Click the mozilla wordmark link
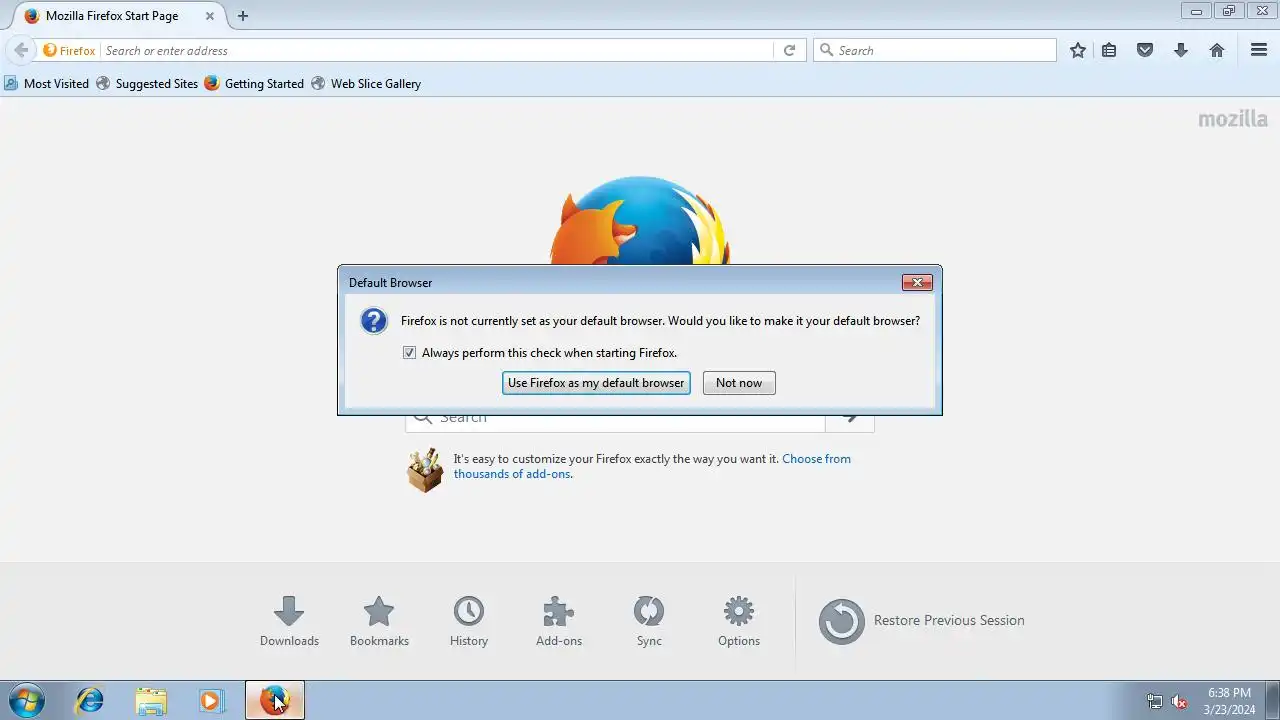This screenshot has height=720, width=1280. tap(1233, 119)
